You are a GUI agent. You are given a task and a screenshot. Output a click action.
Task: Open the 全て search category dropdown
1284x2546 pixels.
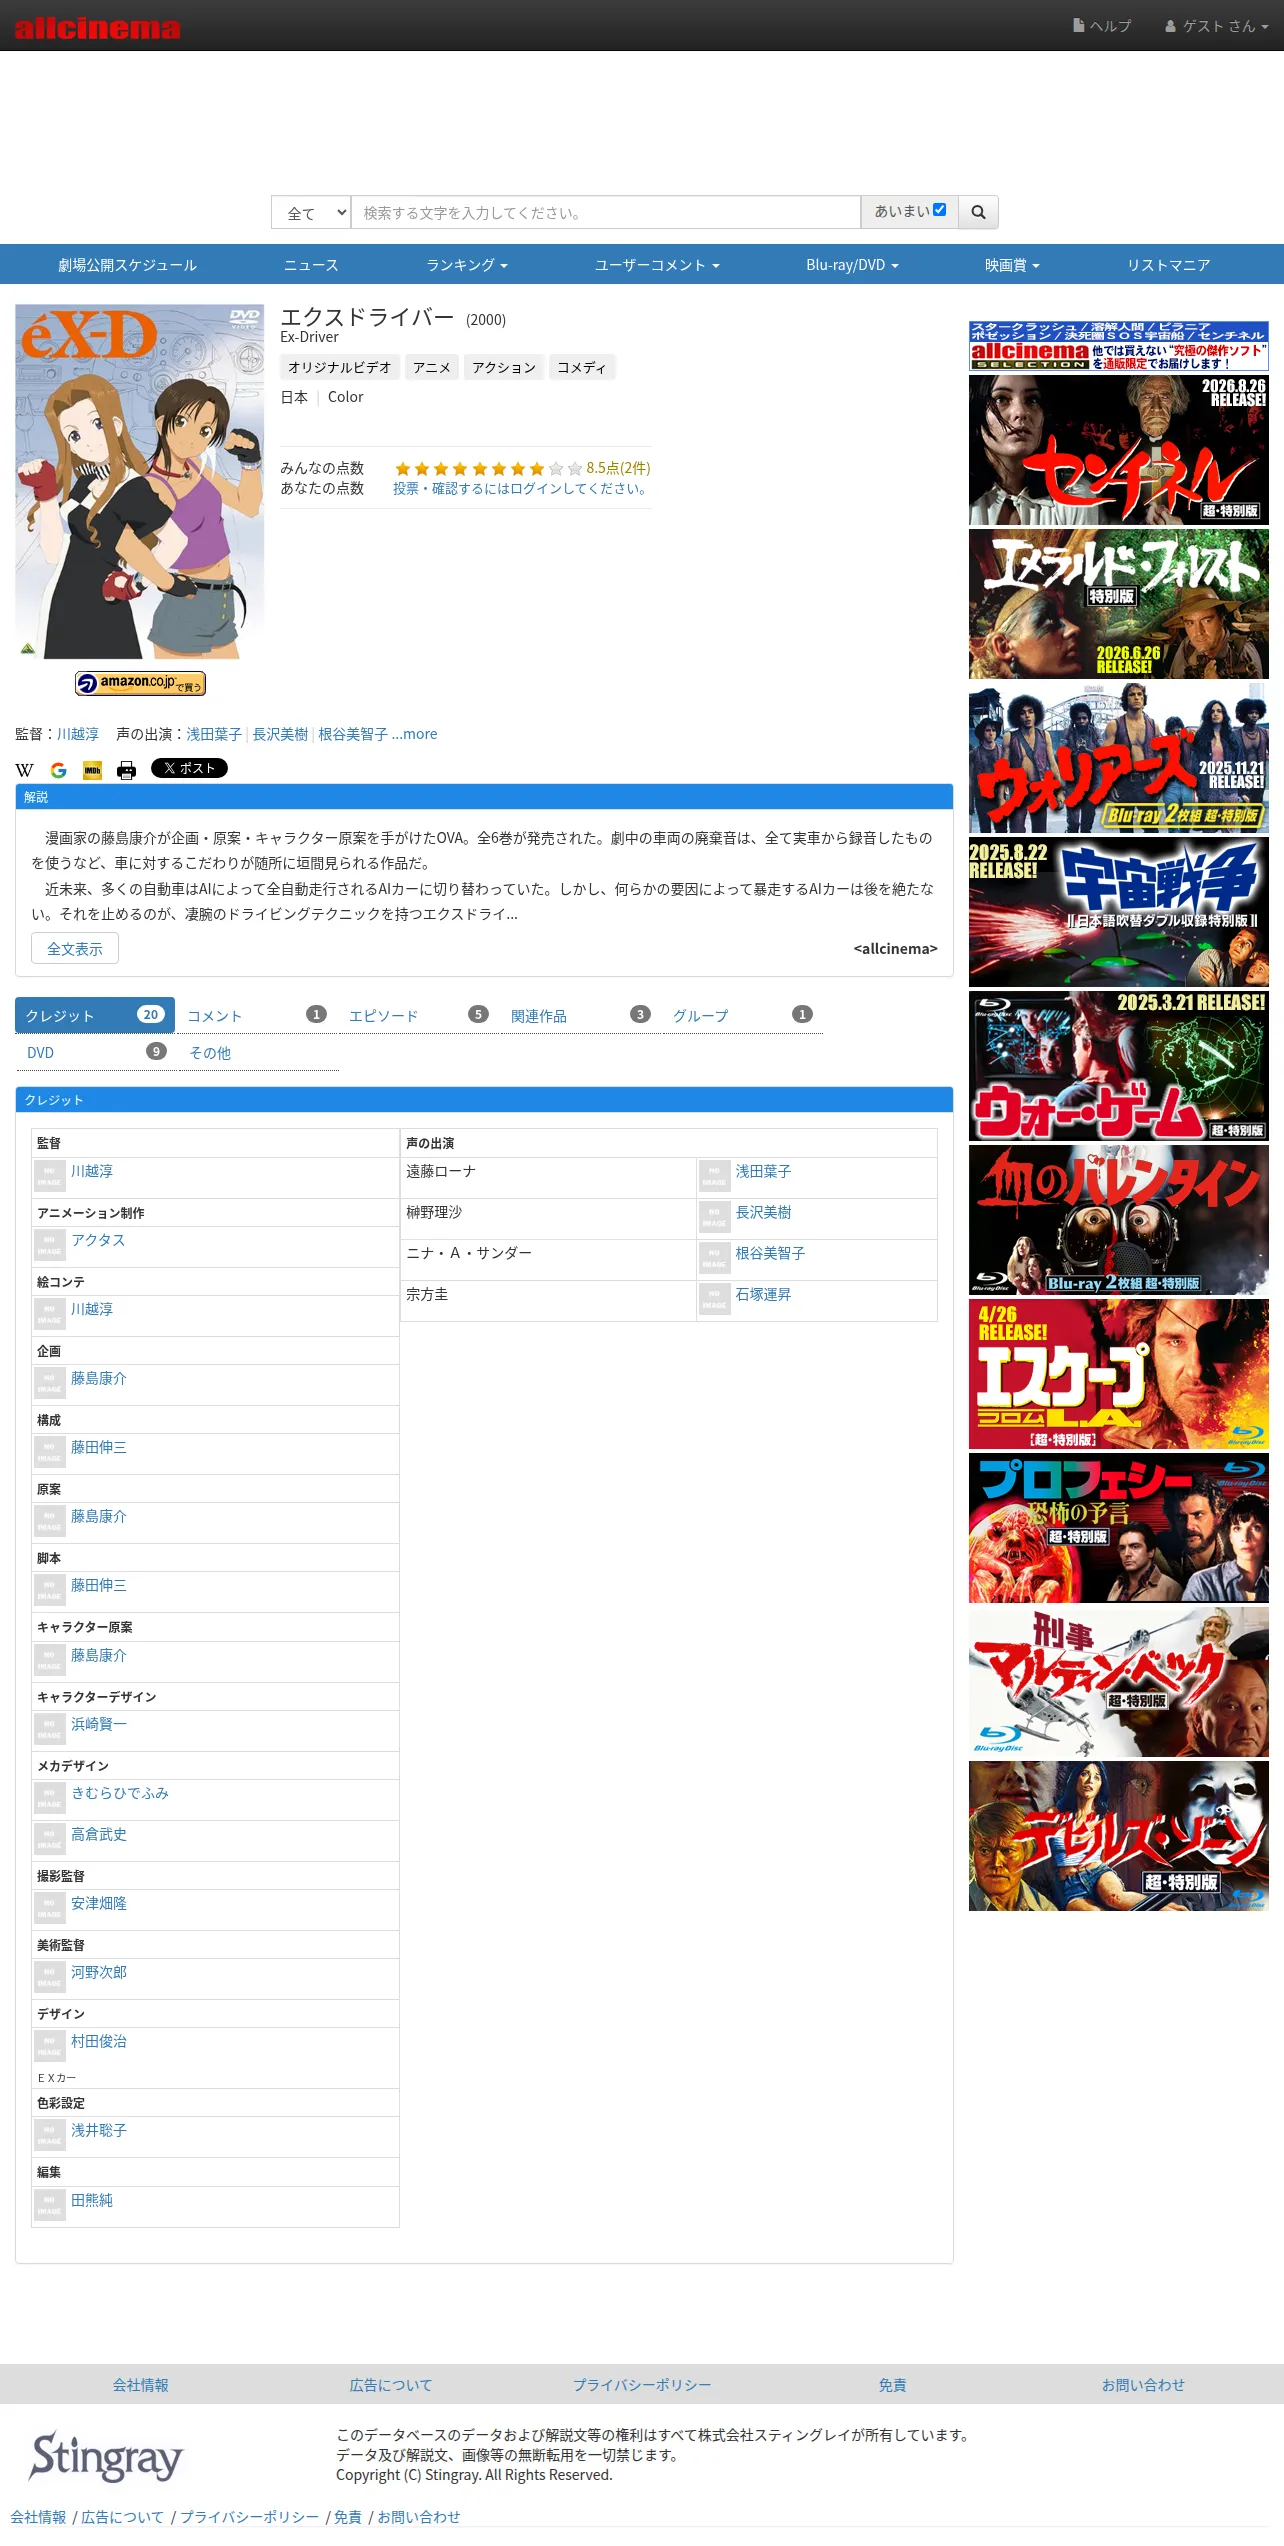tap(311, 212)
